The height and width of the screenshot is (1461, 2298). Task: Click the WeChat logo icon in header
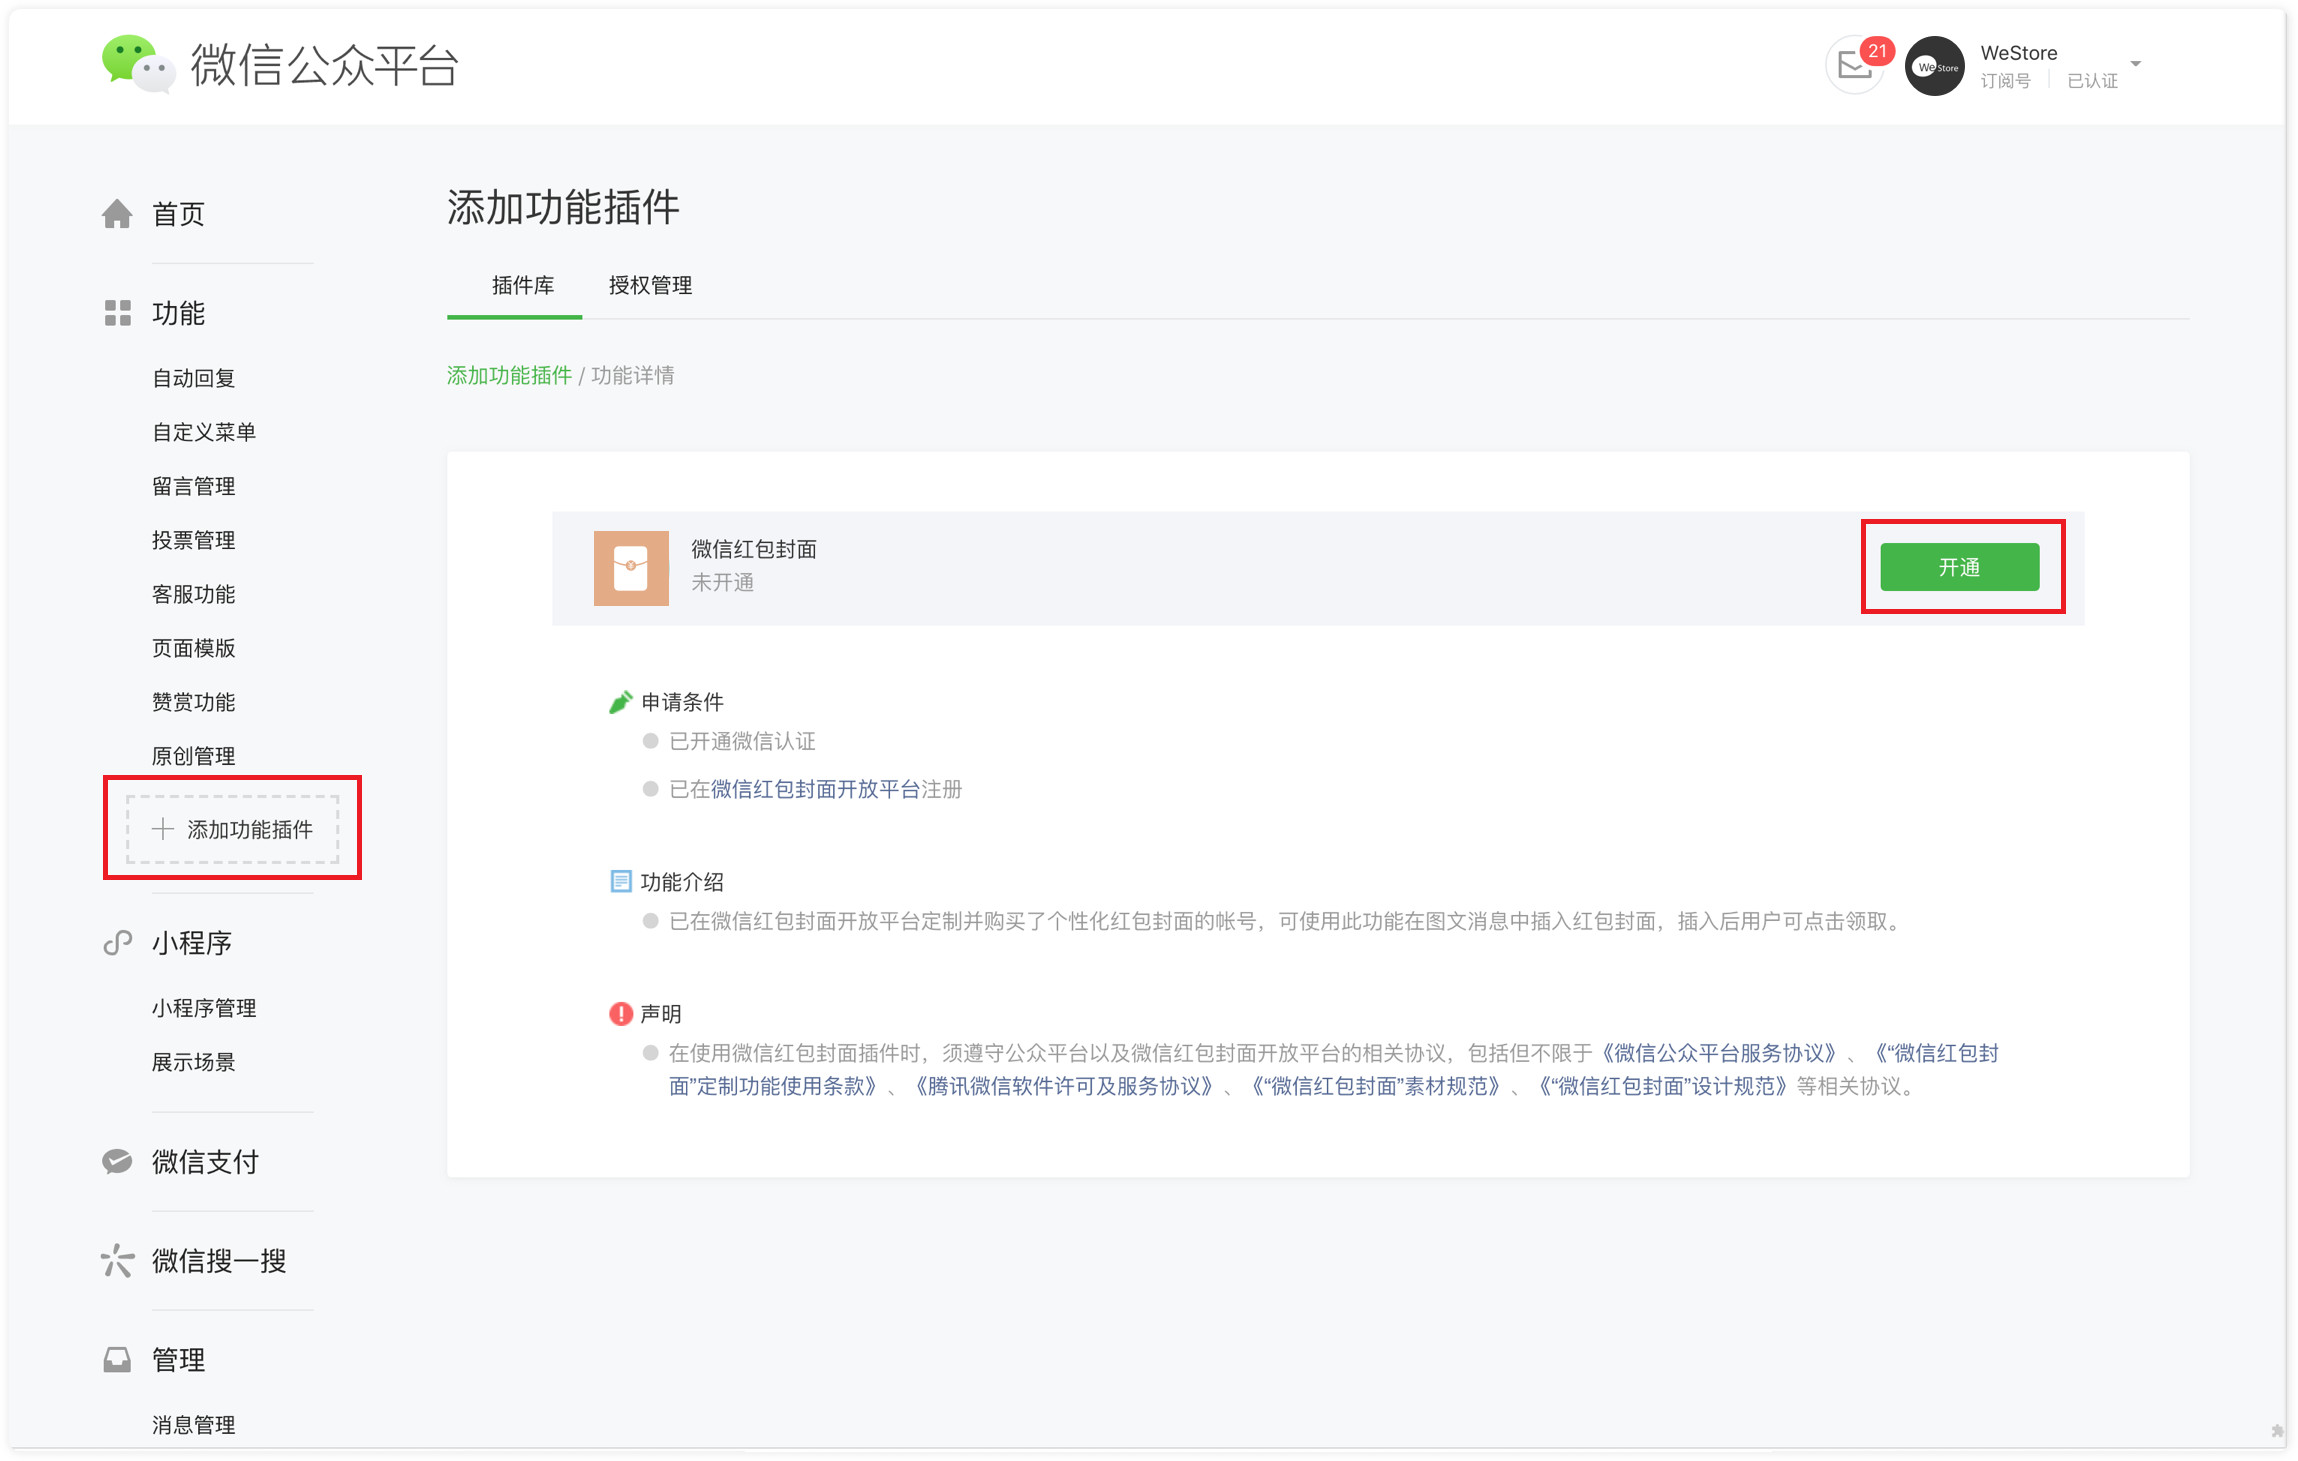click(138, 64)
